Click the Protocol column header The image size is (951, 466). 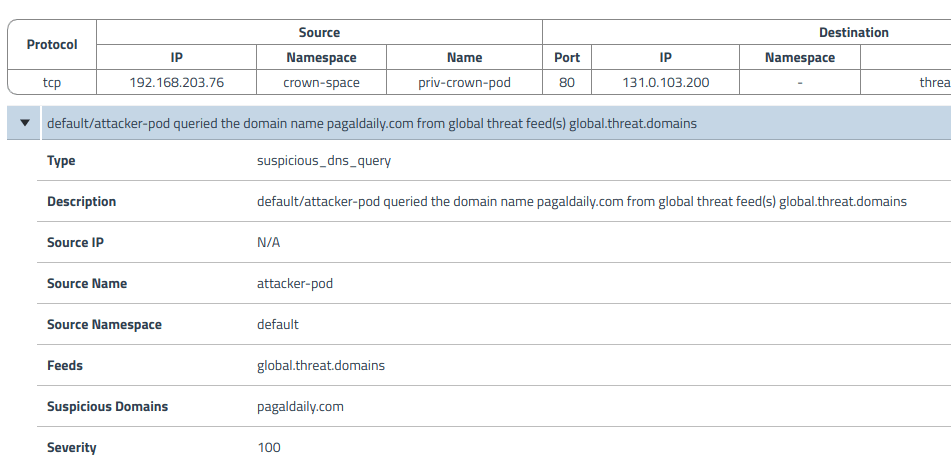(52, 45)
